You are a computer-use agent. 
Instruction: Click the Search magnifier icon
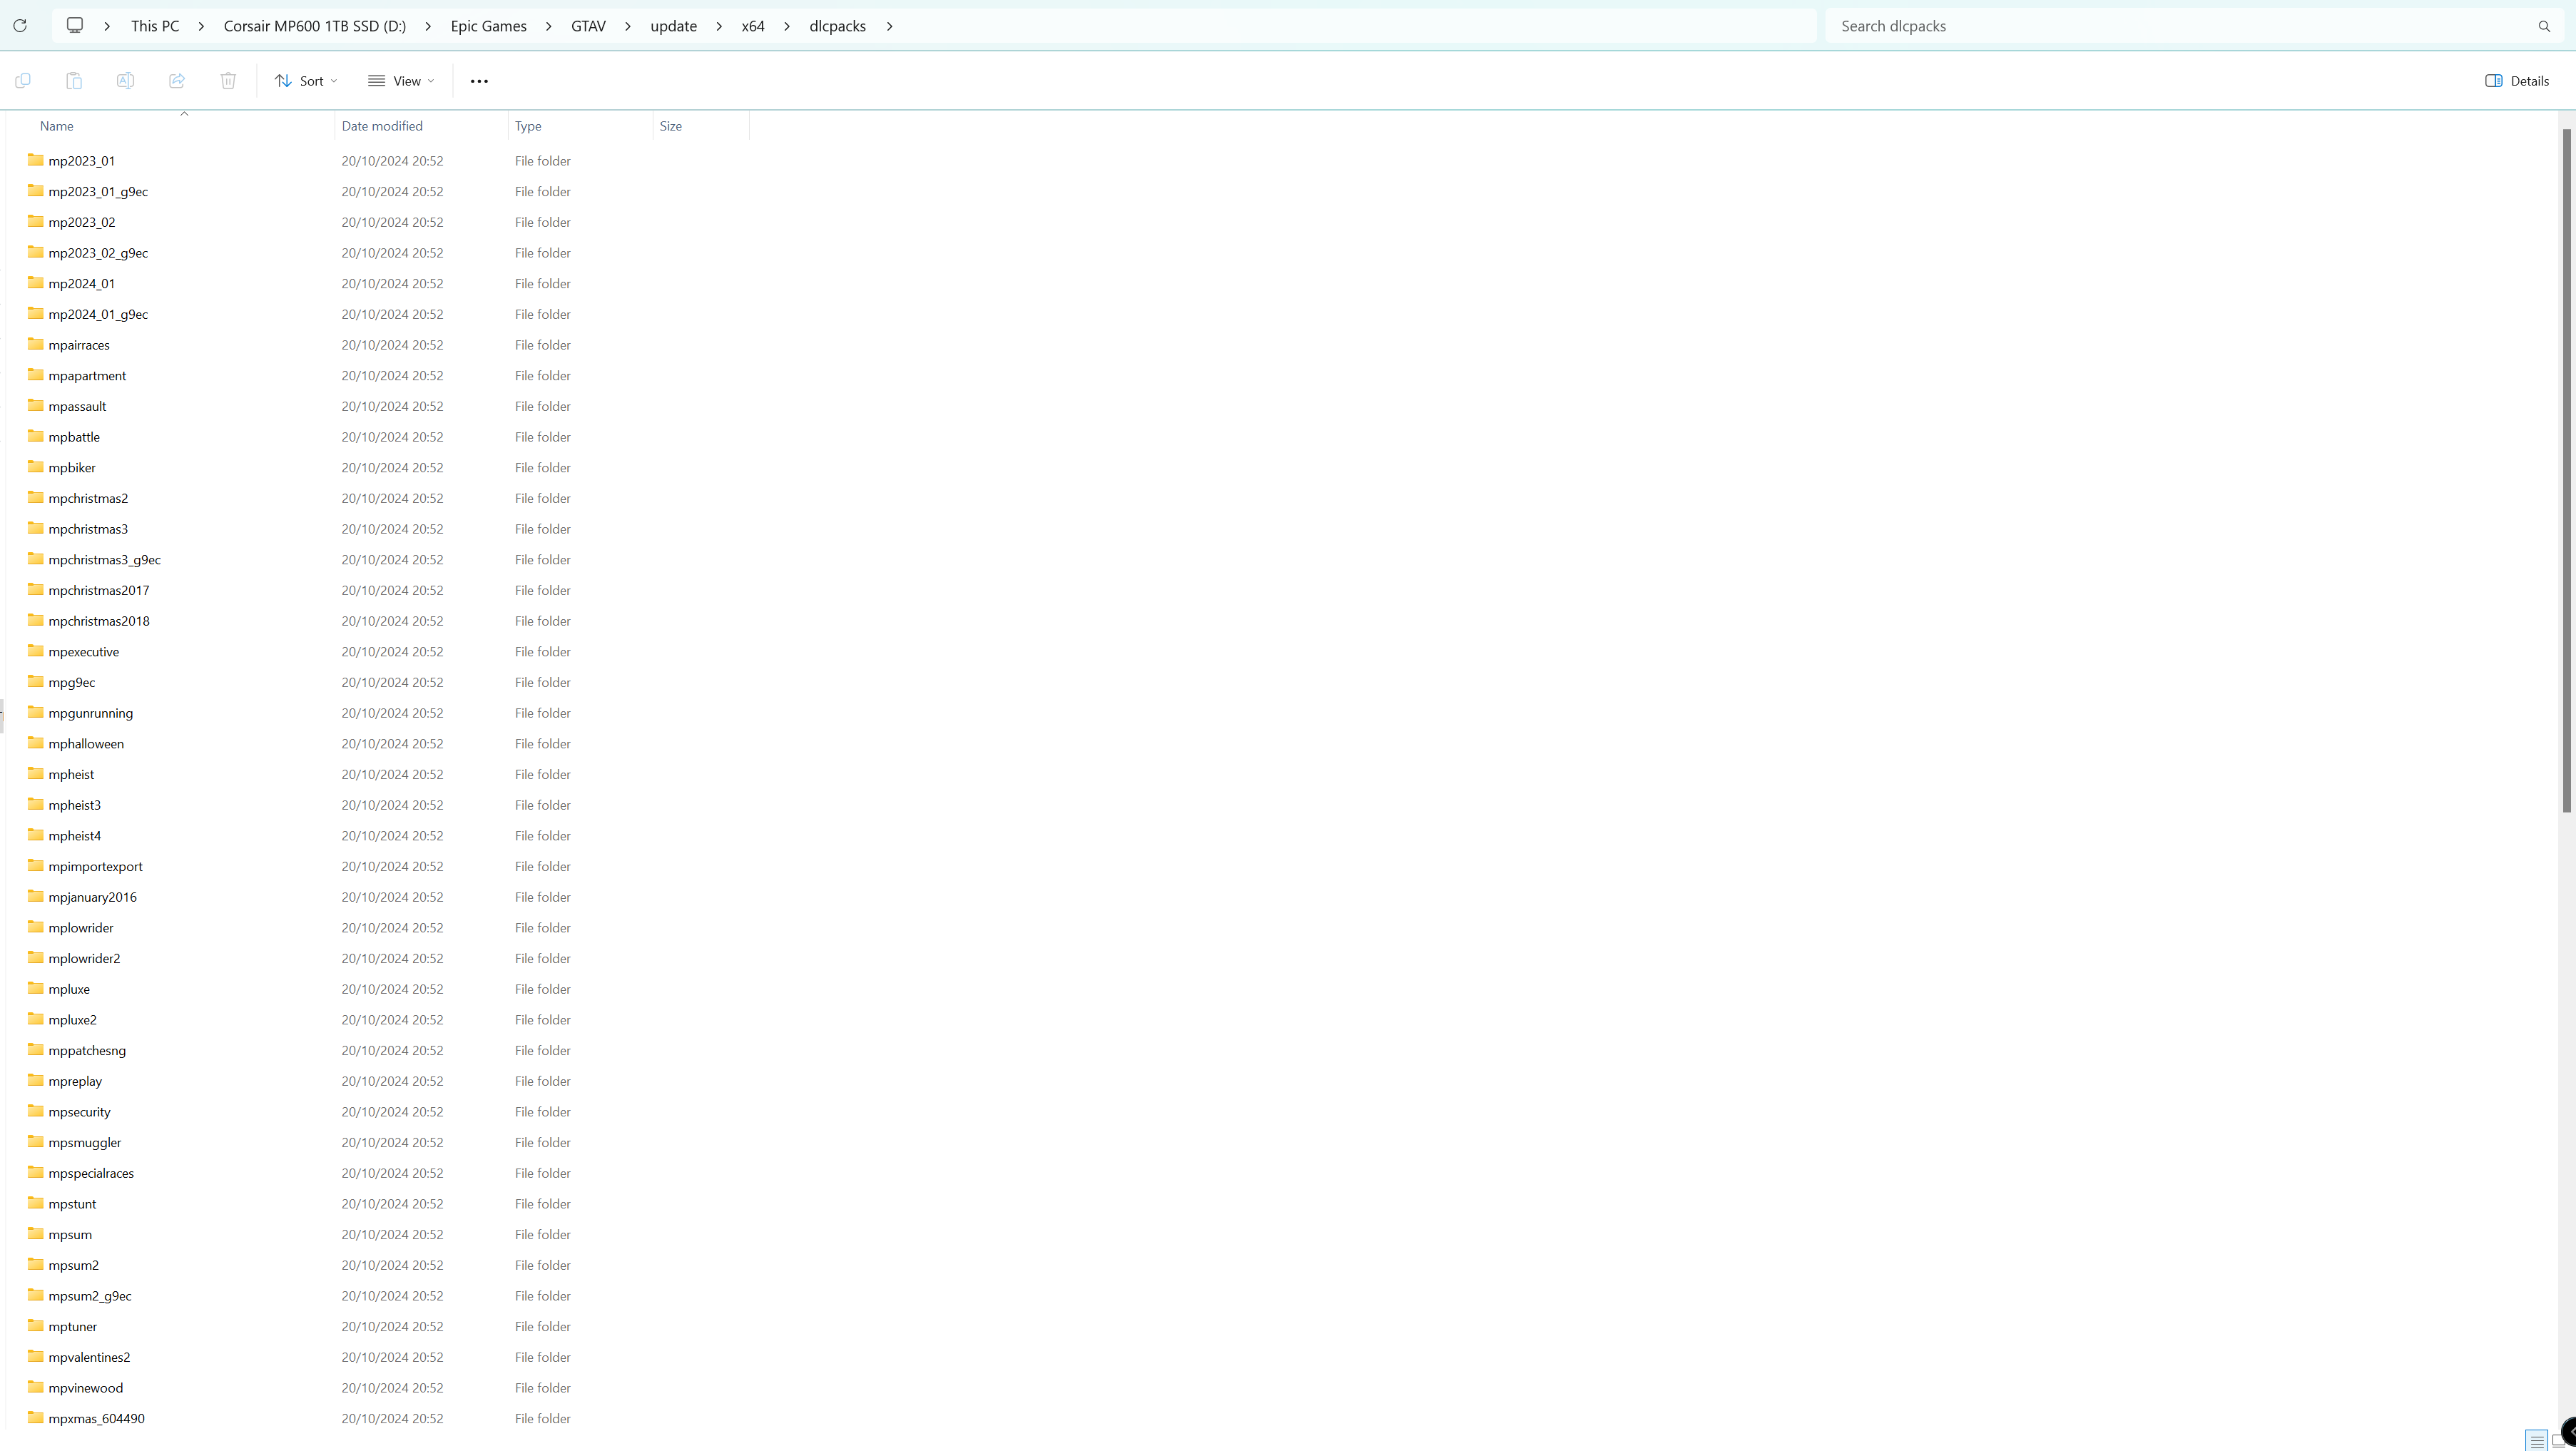pos(2543,26)
